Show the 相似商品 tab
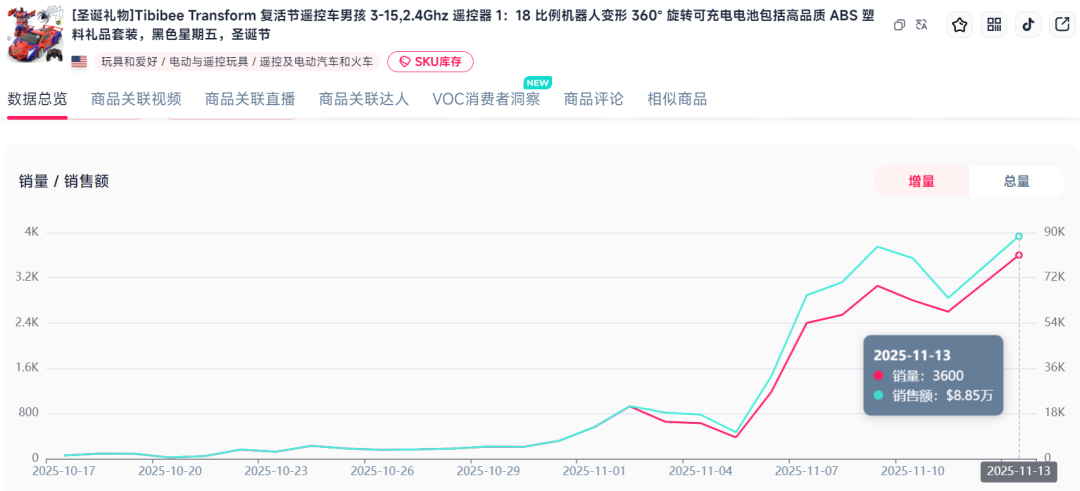The image size is (1080, 491). pyautogui.click(x=677, y=99)
